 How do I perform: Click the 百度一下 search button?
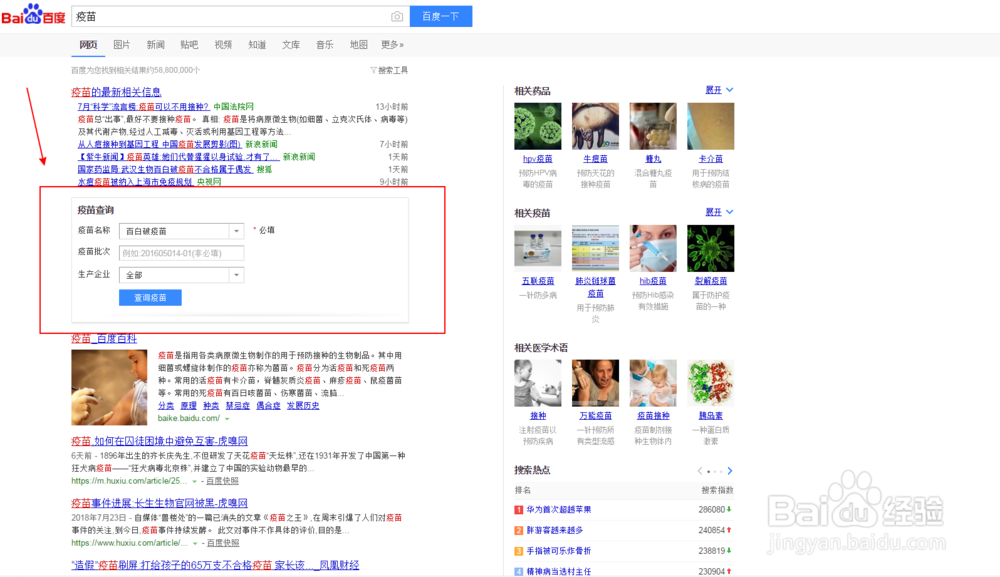click(x=441, y=17)
